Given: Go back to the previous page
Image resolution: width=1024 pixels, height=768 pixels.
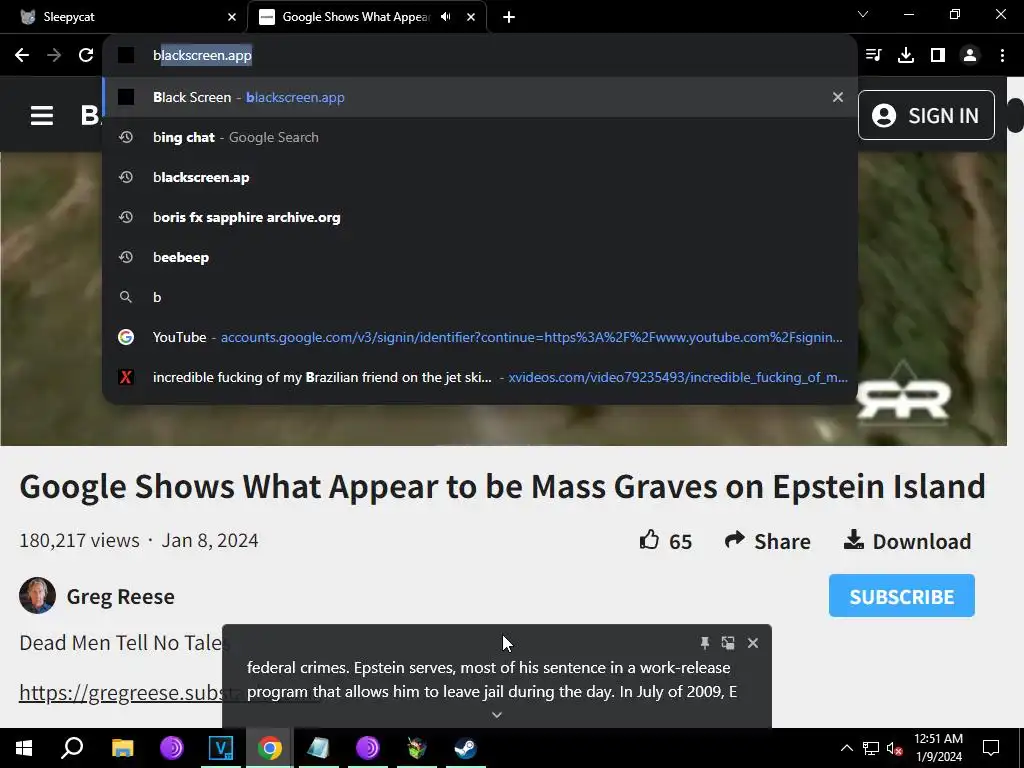Looking at the screenshot, I should point(22,55).
